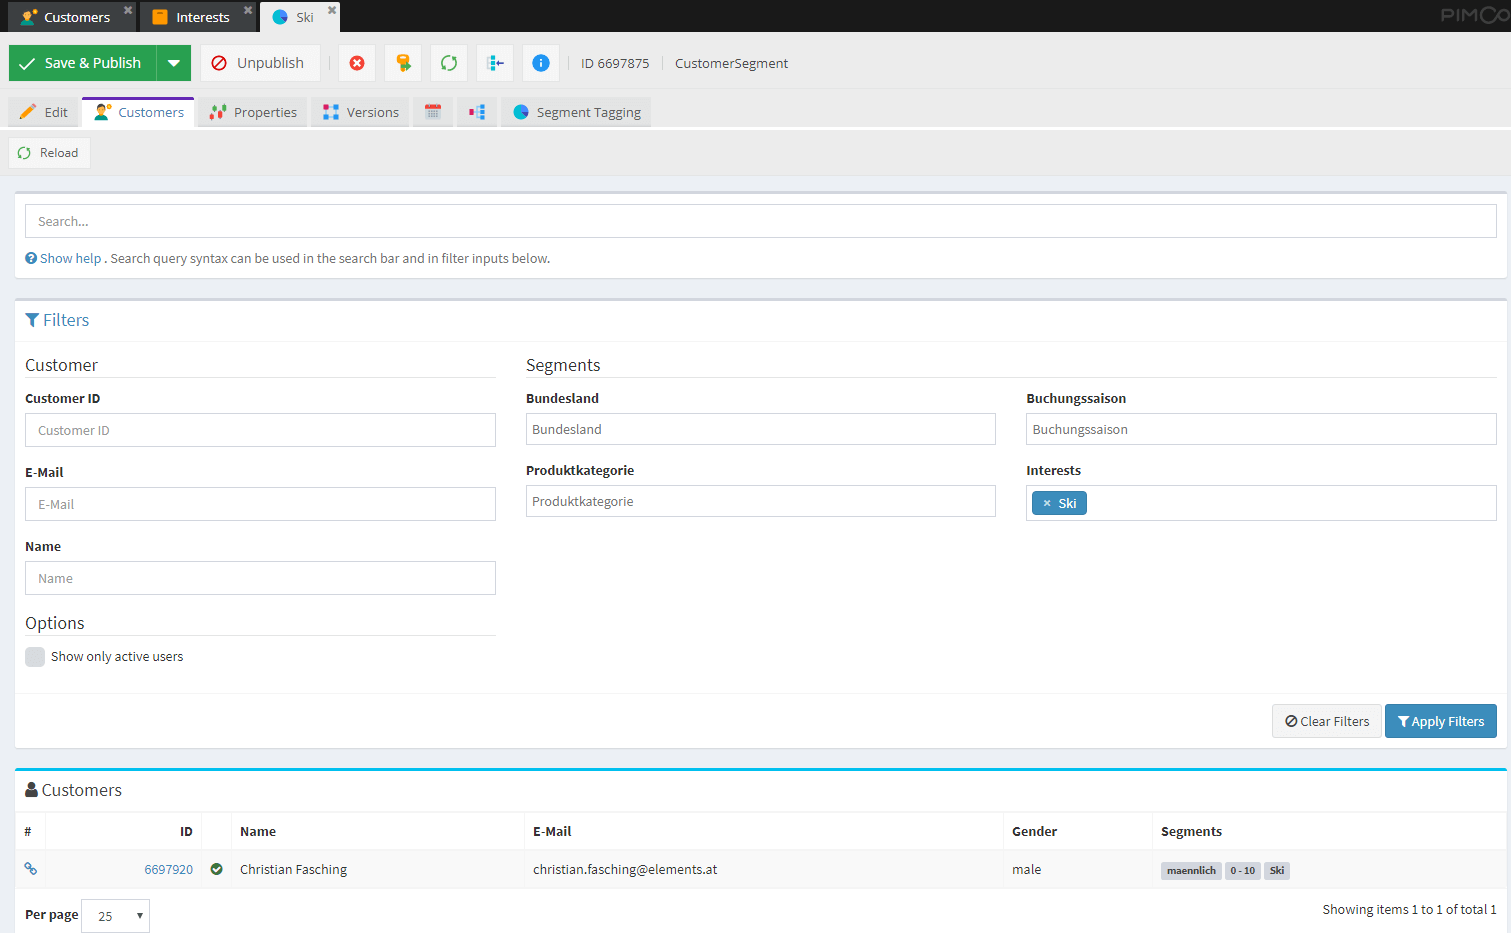Switch to the Segment Tagging tab
The width and height of the screenshot is (1511, 933).
(577, 112)
